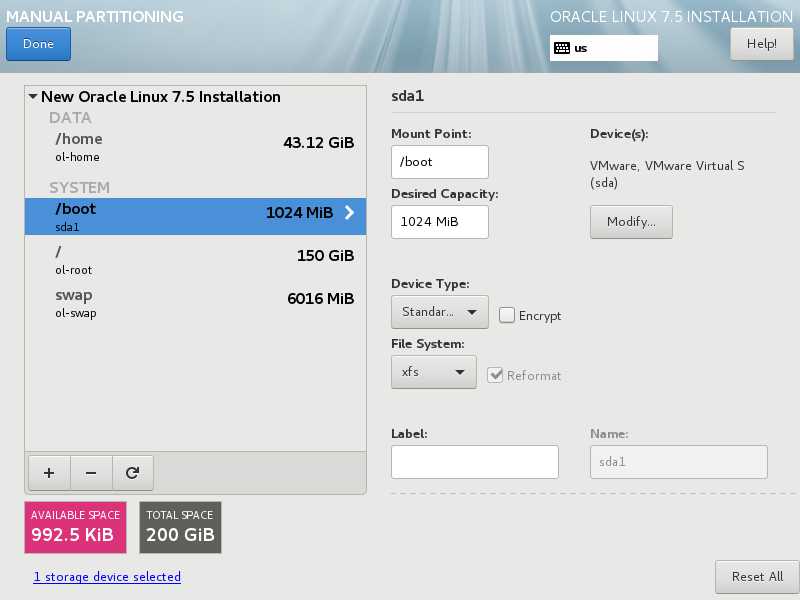Click the disabled Name field showing sda1
The height and width of the screenshot is (600, 800).
coord(679,462)
